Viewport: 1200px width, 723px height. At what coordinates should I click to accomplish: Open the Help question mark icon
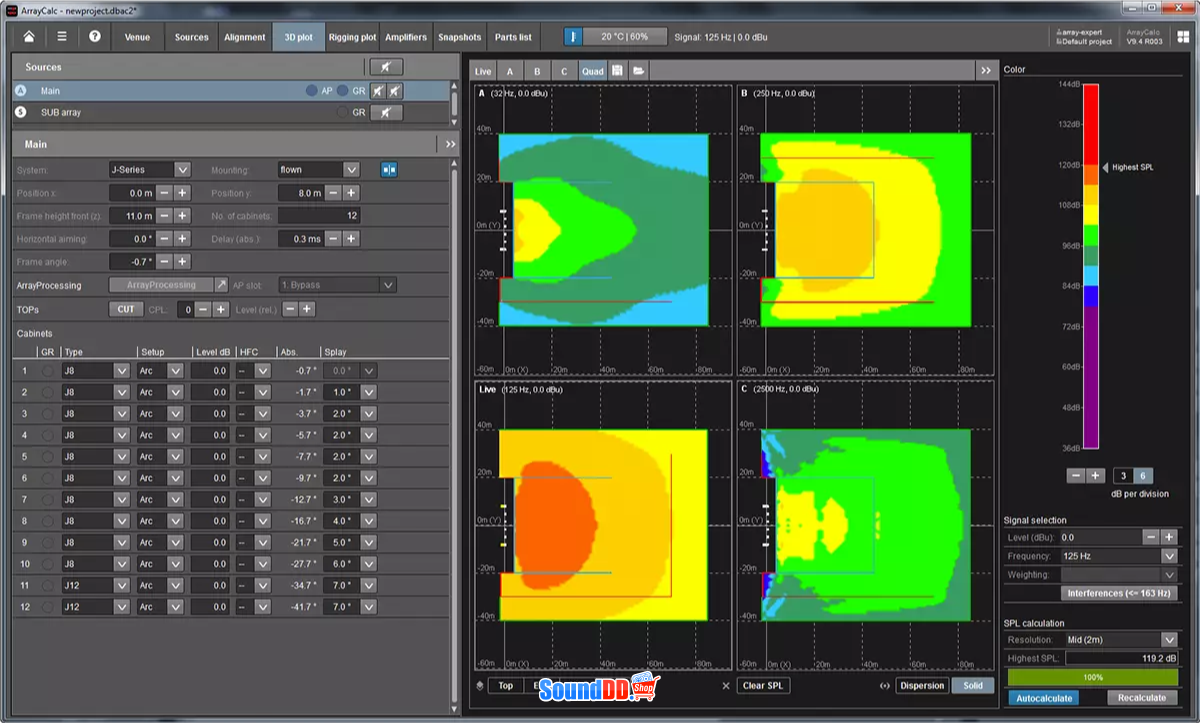tap(94, 37)
